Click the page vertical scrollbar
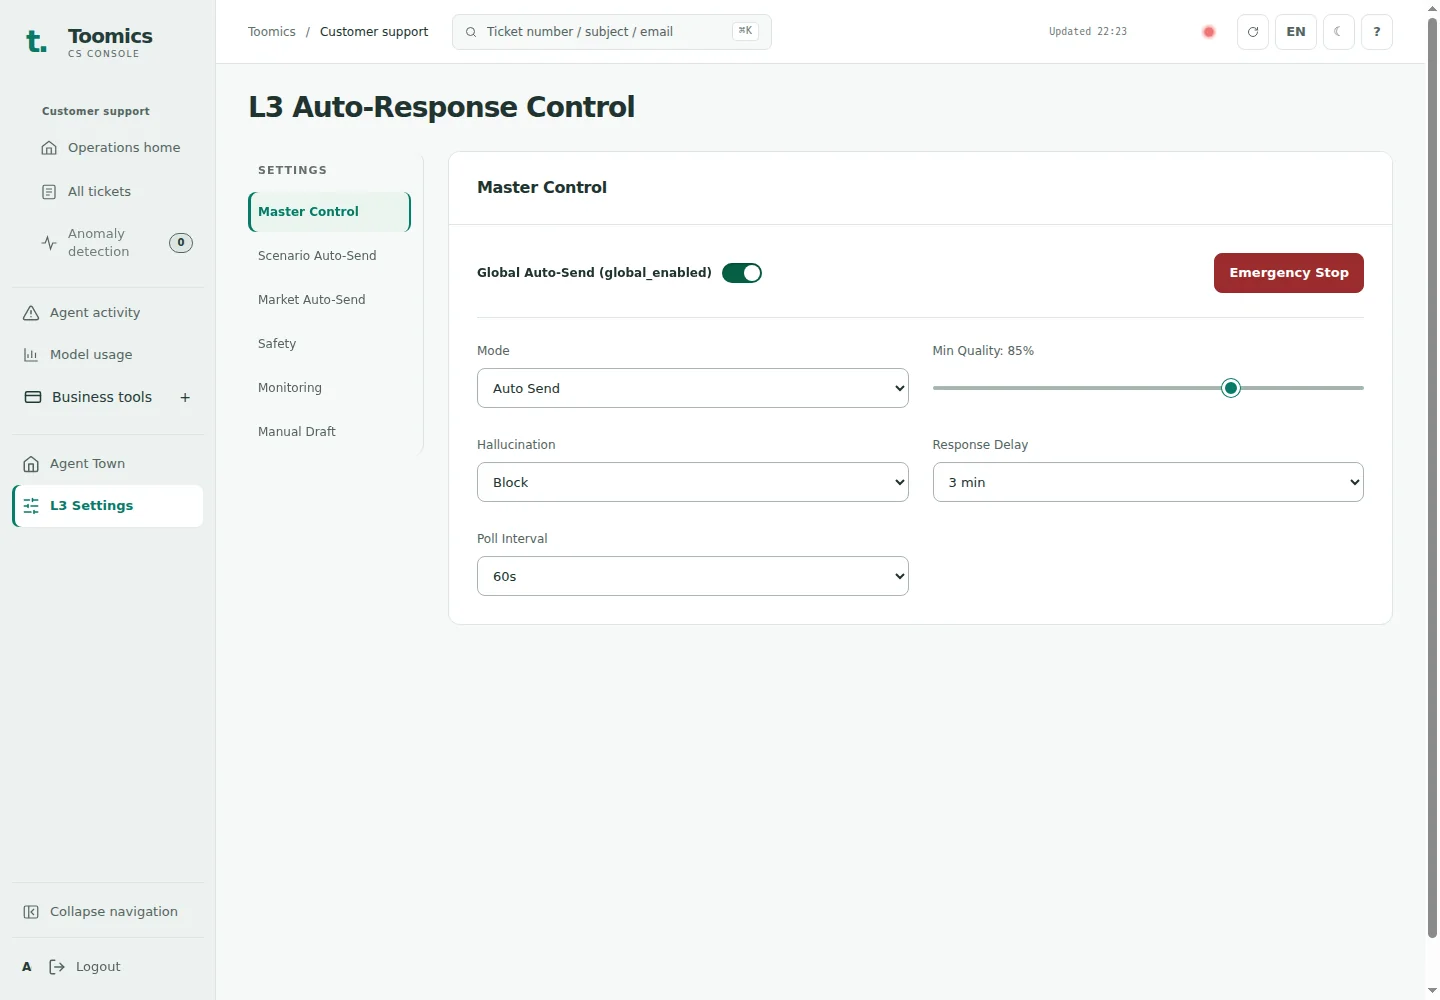Screen dimensions: 1440x1000 pos(1432,478)
